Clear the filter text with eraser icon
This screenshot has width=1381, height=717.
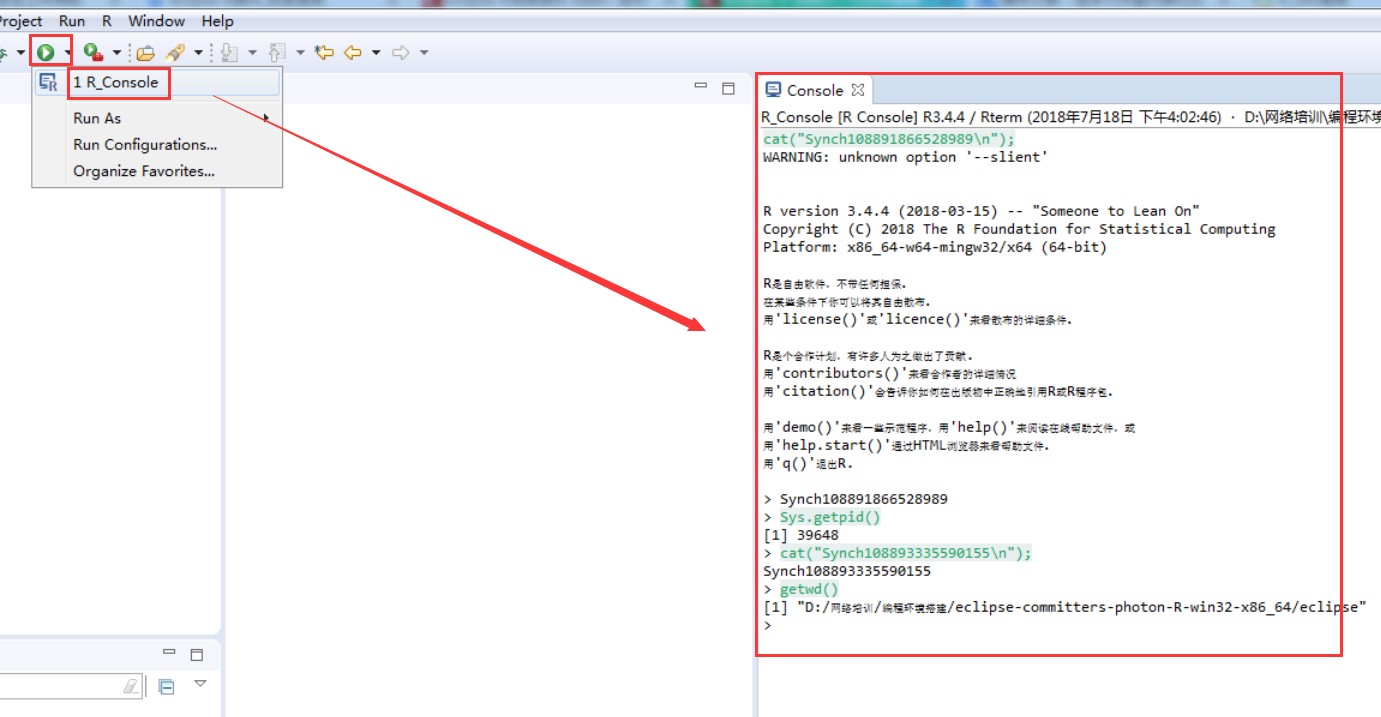[x=131, y=686]
